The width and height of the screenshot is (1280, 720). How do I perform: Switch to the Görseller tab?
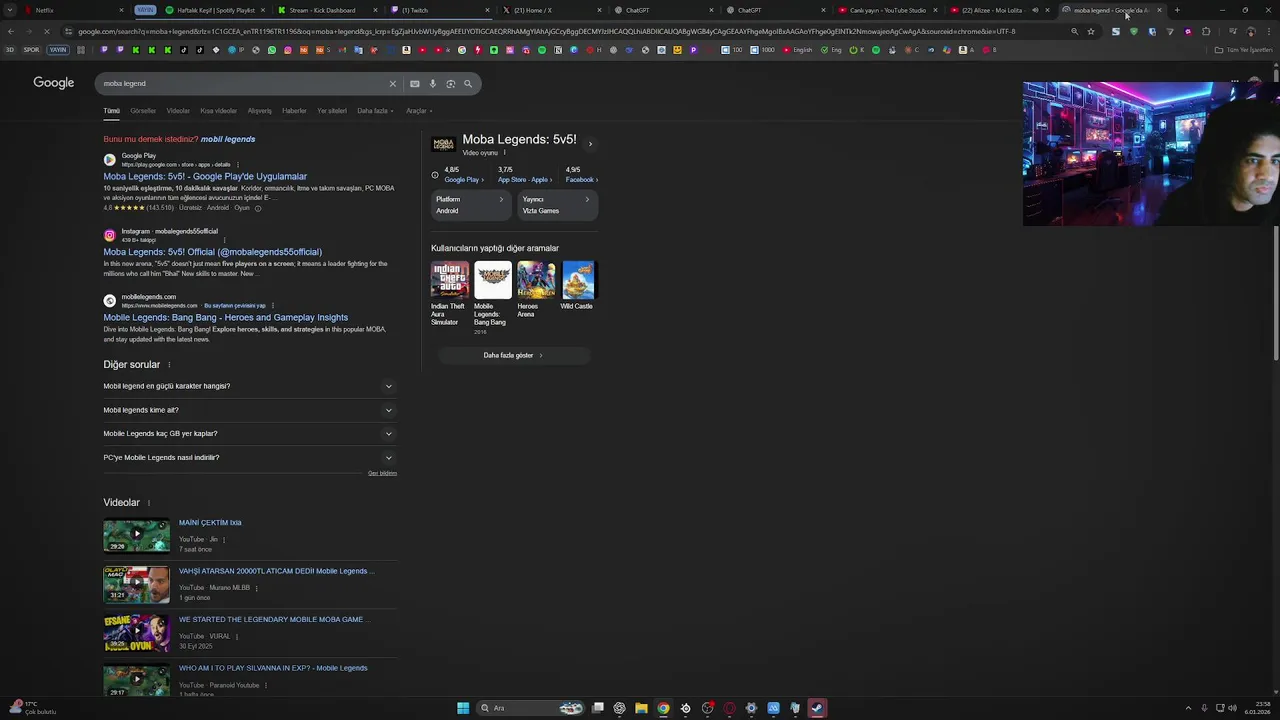tap(143, 111)
